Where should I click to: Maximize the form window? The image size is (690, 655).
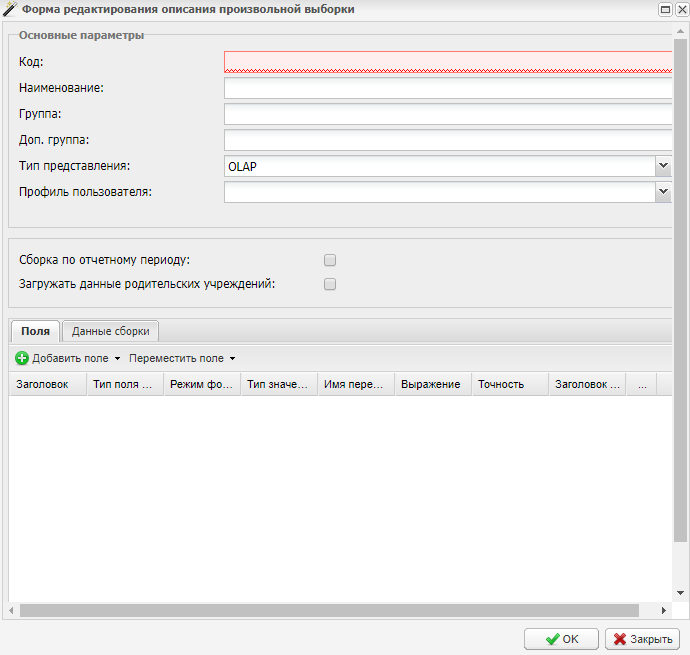click(x=665, y=9)
